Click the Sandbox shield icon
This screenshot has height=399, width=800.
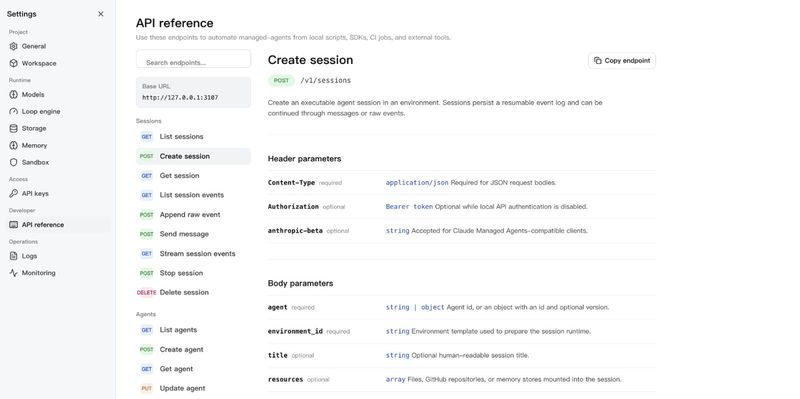13,162
